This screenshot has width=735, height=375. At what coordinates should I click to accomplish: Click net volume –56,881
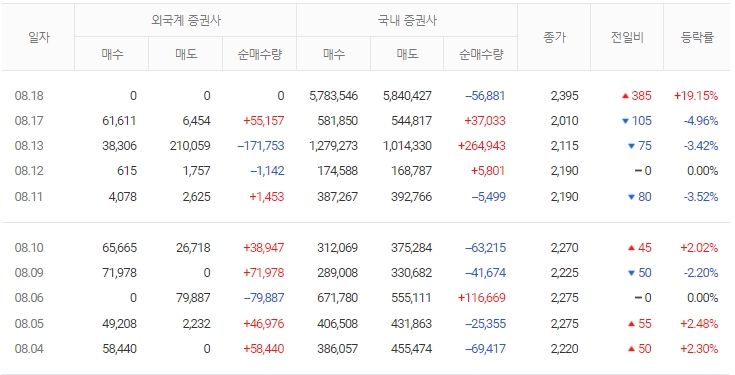[x=485, y=96]
